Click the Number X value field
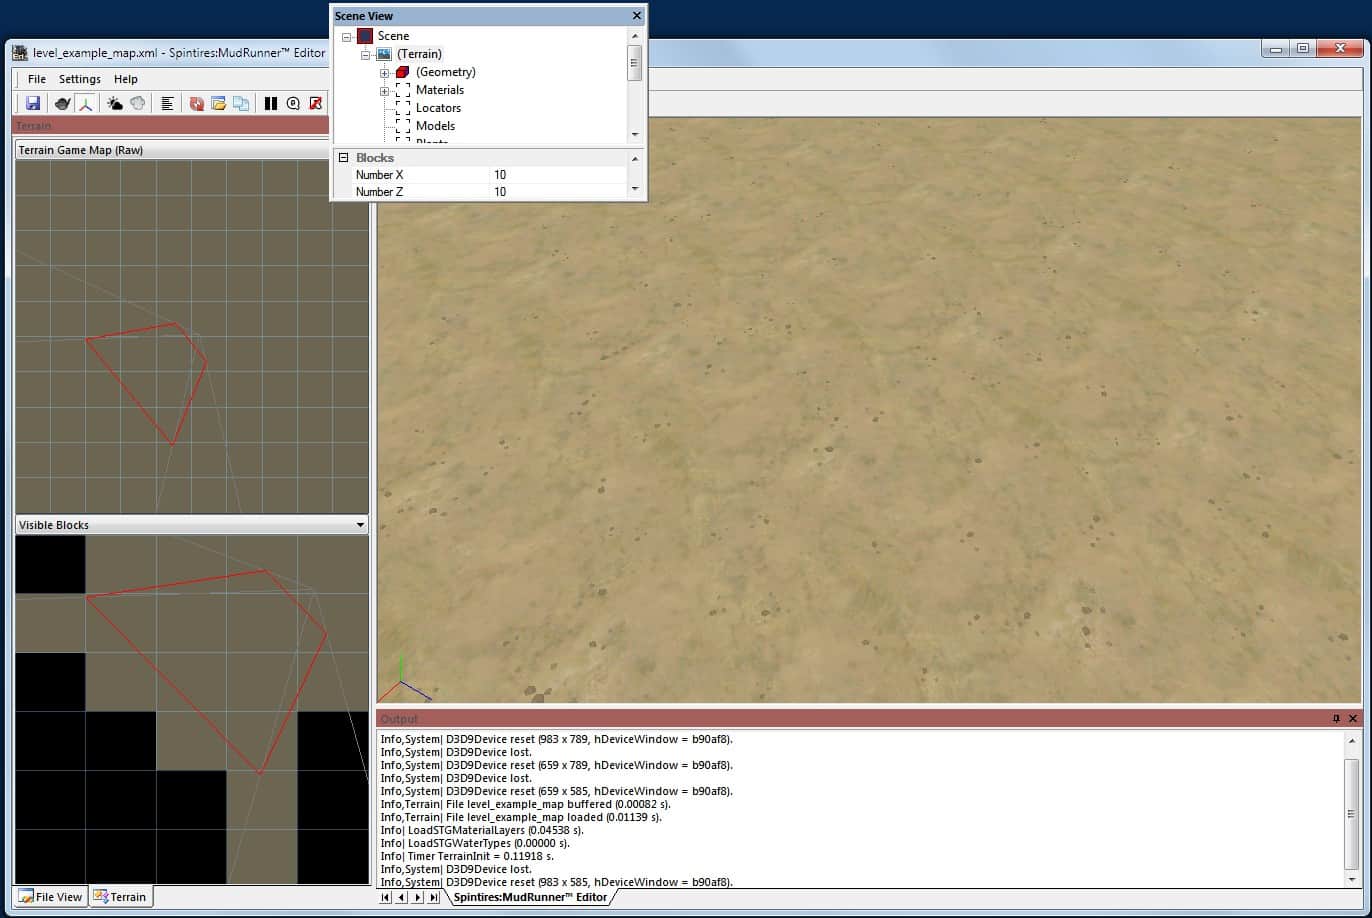This screenshot has height=918, width=1372. pyautogui.click(x=560, y=175)
